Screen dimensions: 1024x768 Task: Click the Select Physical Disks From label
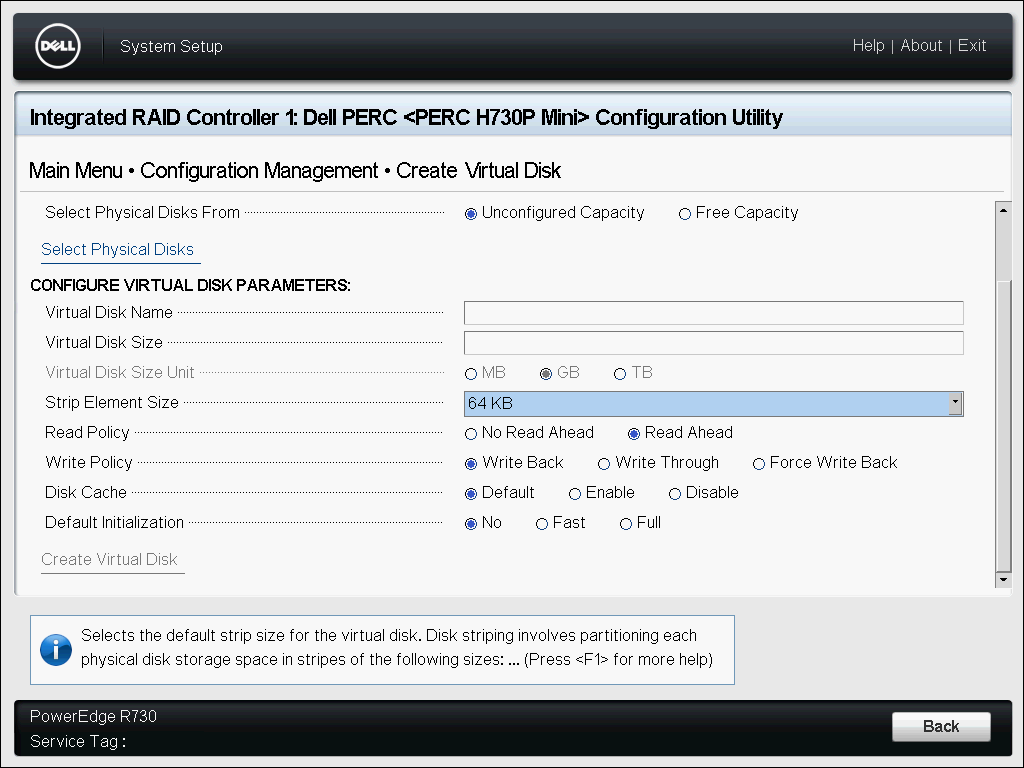coord(142,212)
